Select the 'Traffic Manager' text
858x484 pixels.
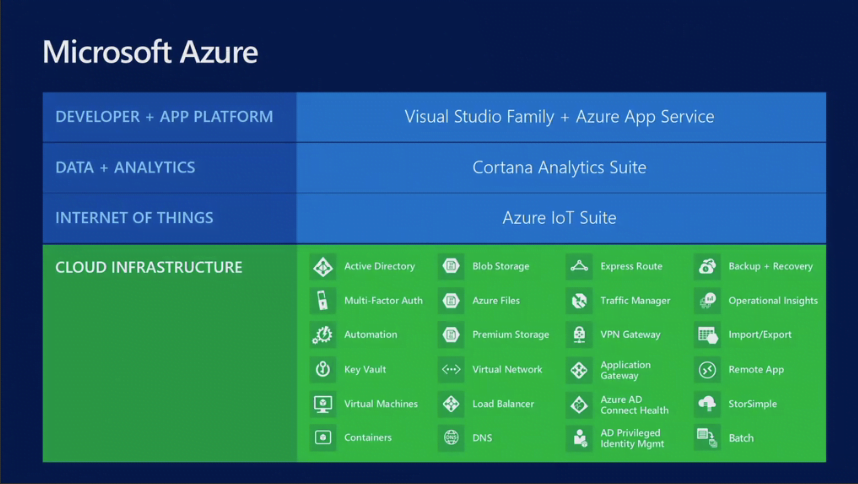635,300
